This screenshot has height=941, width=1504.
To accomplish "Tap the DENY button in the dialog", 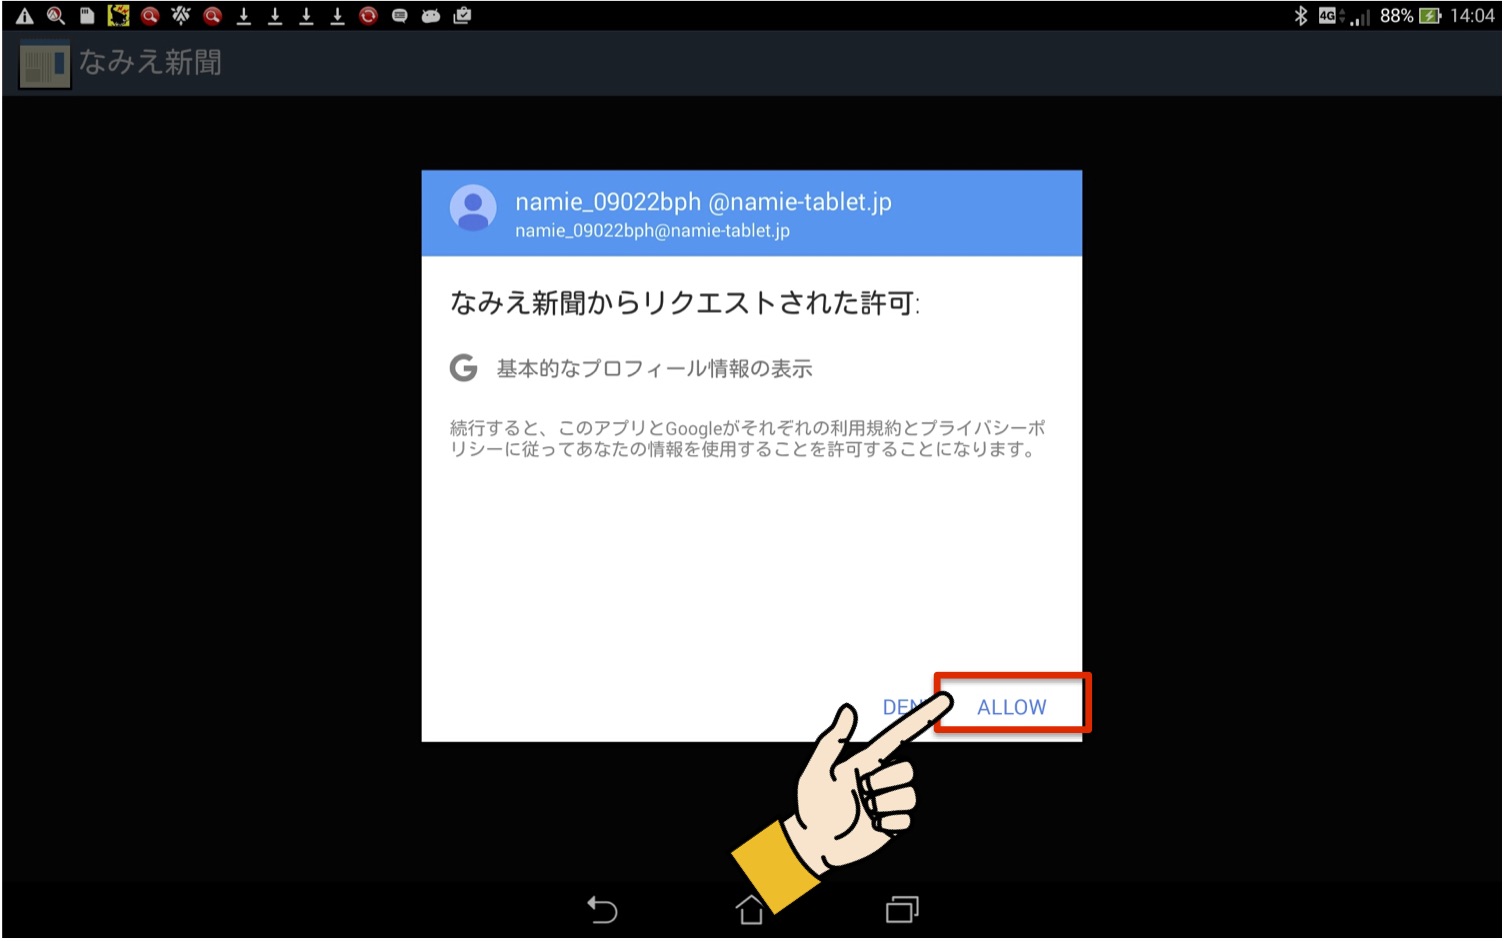I will point(901,706).
